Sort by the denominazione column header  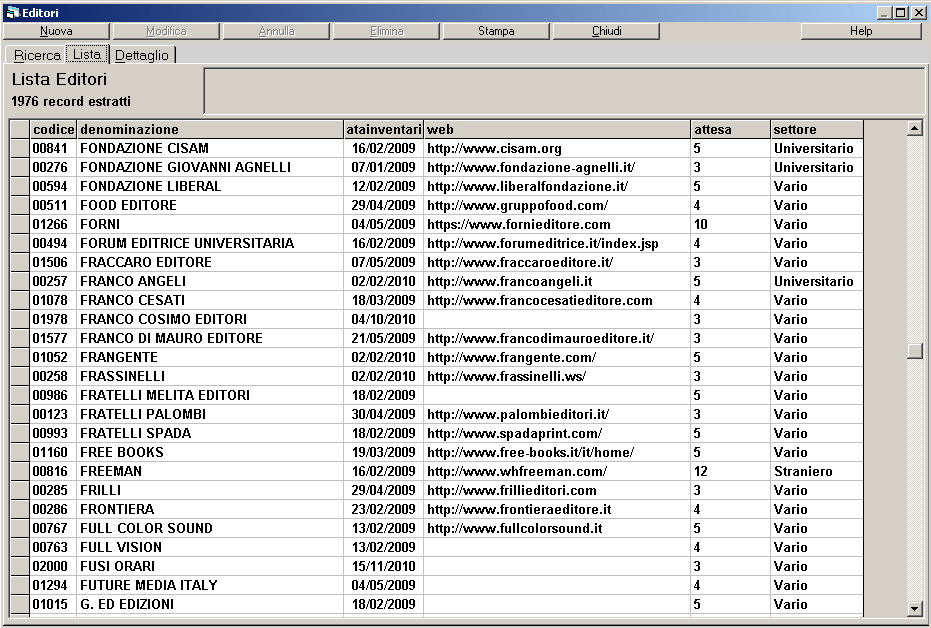[x=210, y=129]
